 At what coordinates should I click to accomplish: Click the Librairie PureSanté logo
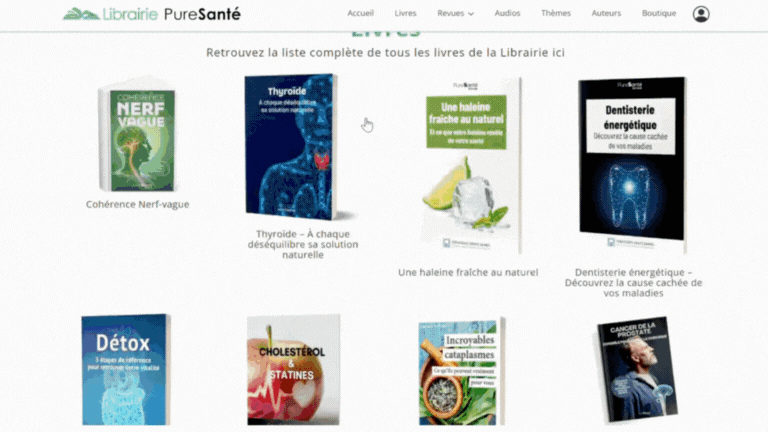tap(152, 14)
